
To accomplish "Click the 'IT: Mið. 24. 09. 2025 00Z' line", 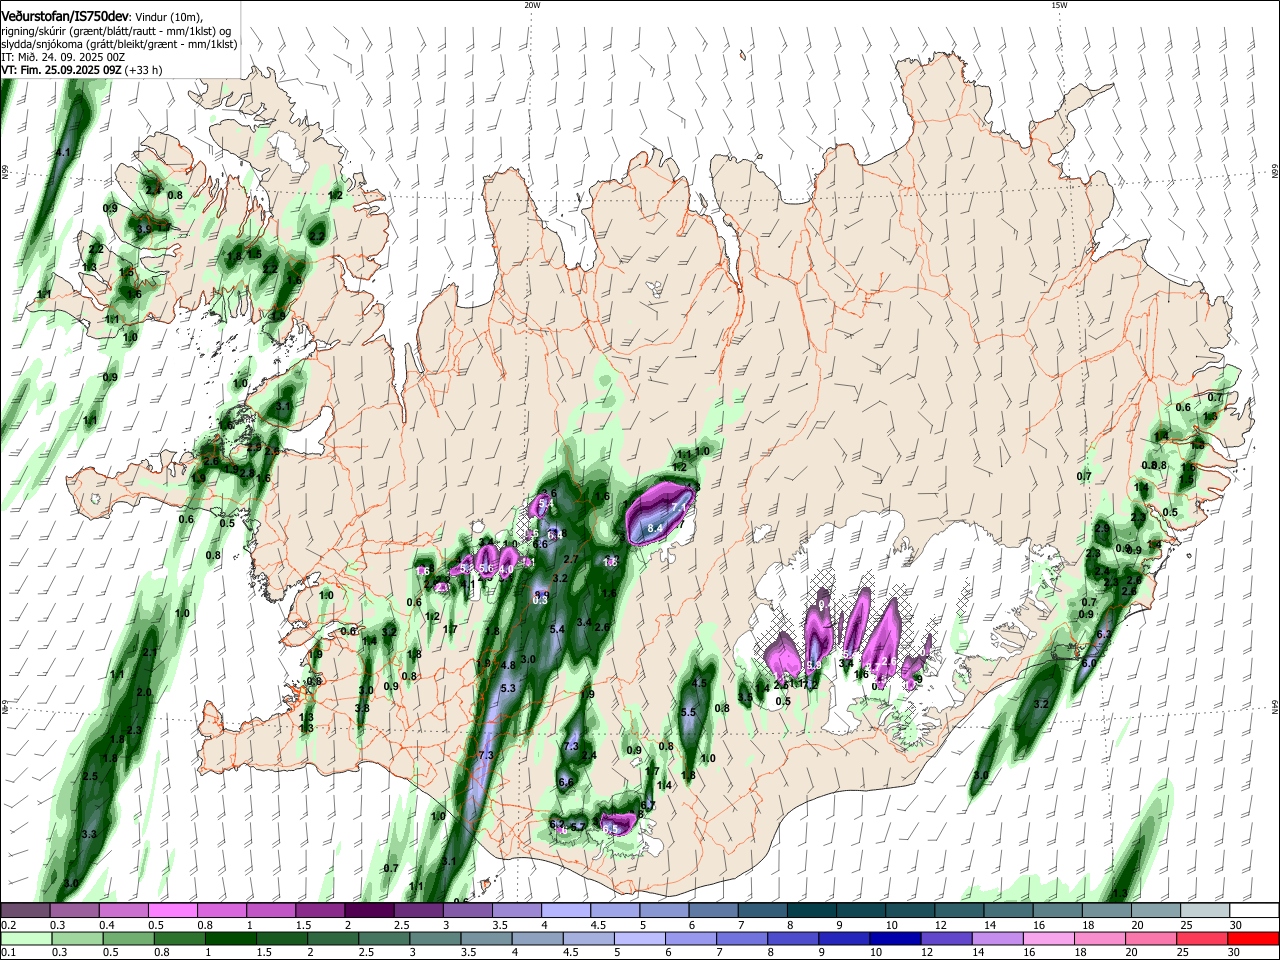I will (x=63, y=57).
